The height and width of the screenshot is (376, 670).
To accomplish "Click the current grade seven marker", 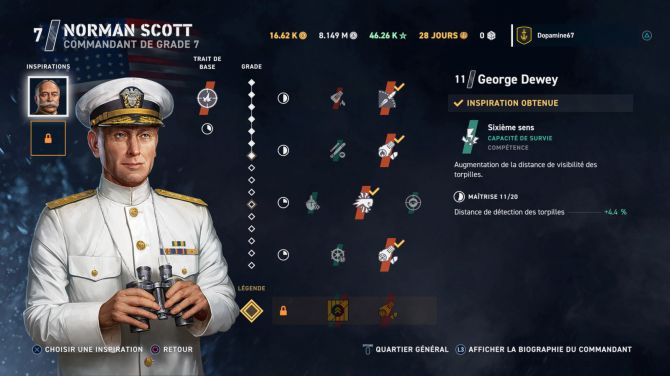I will 252,156.
